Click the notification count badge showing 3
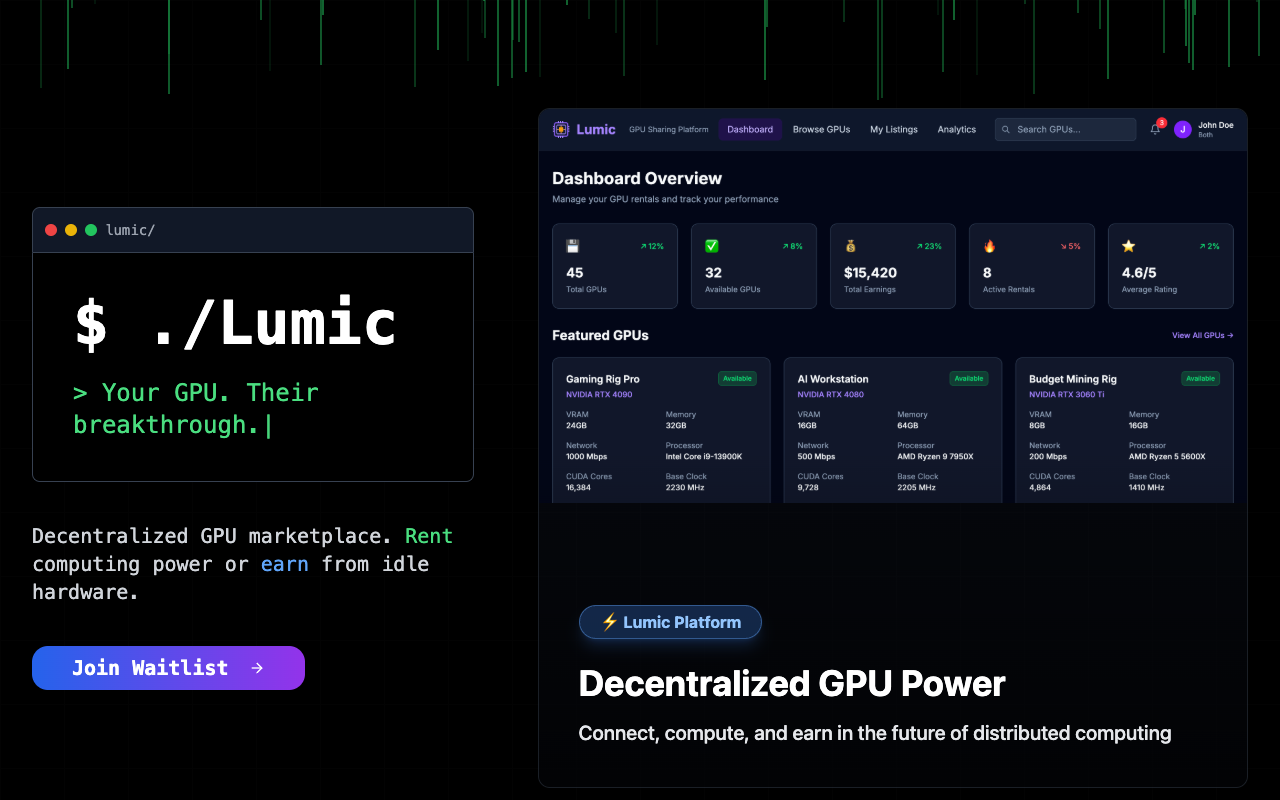1280x800 pixels. point(1161,121)
